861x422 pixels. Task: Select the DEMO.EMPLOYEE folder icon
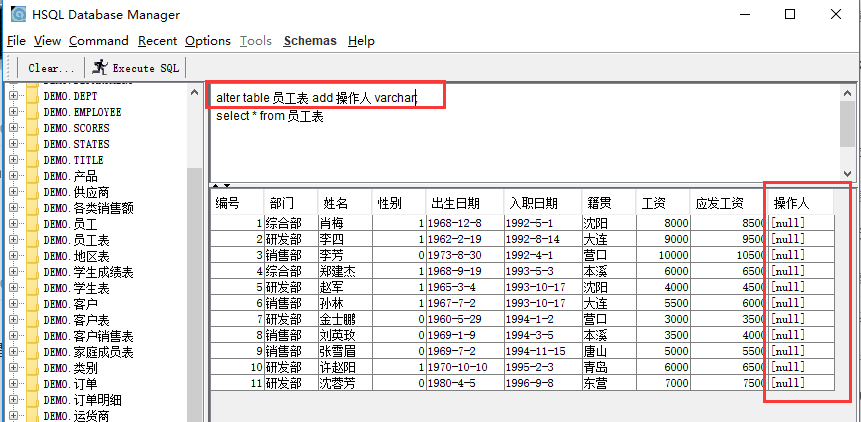[33, 112]
